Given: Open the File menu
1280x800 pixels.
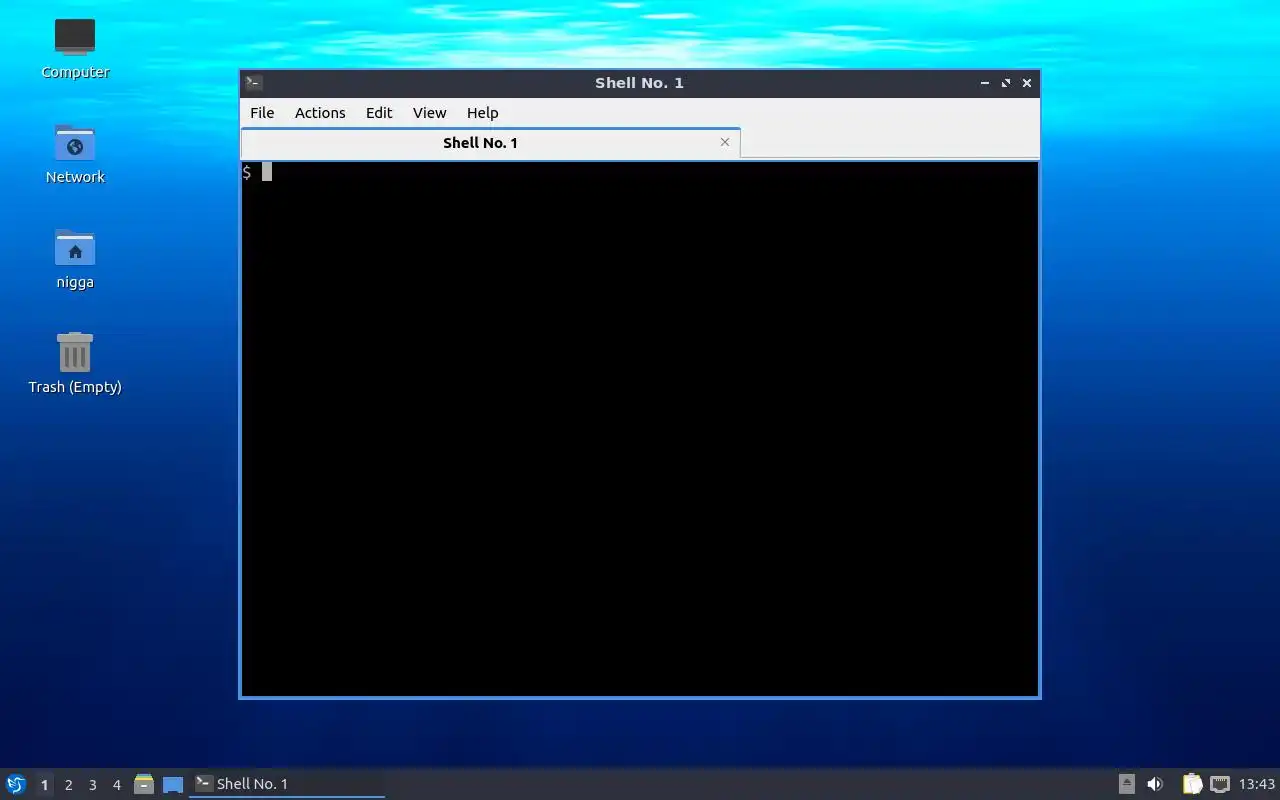Looking at the screenshot, I should [262, 113].
